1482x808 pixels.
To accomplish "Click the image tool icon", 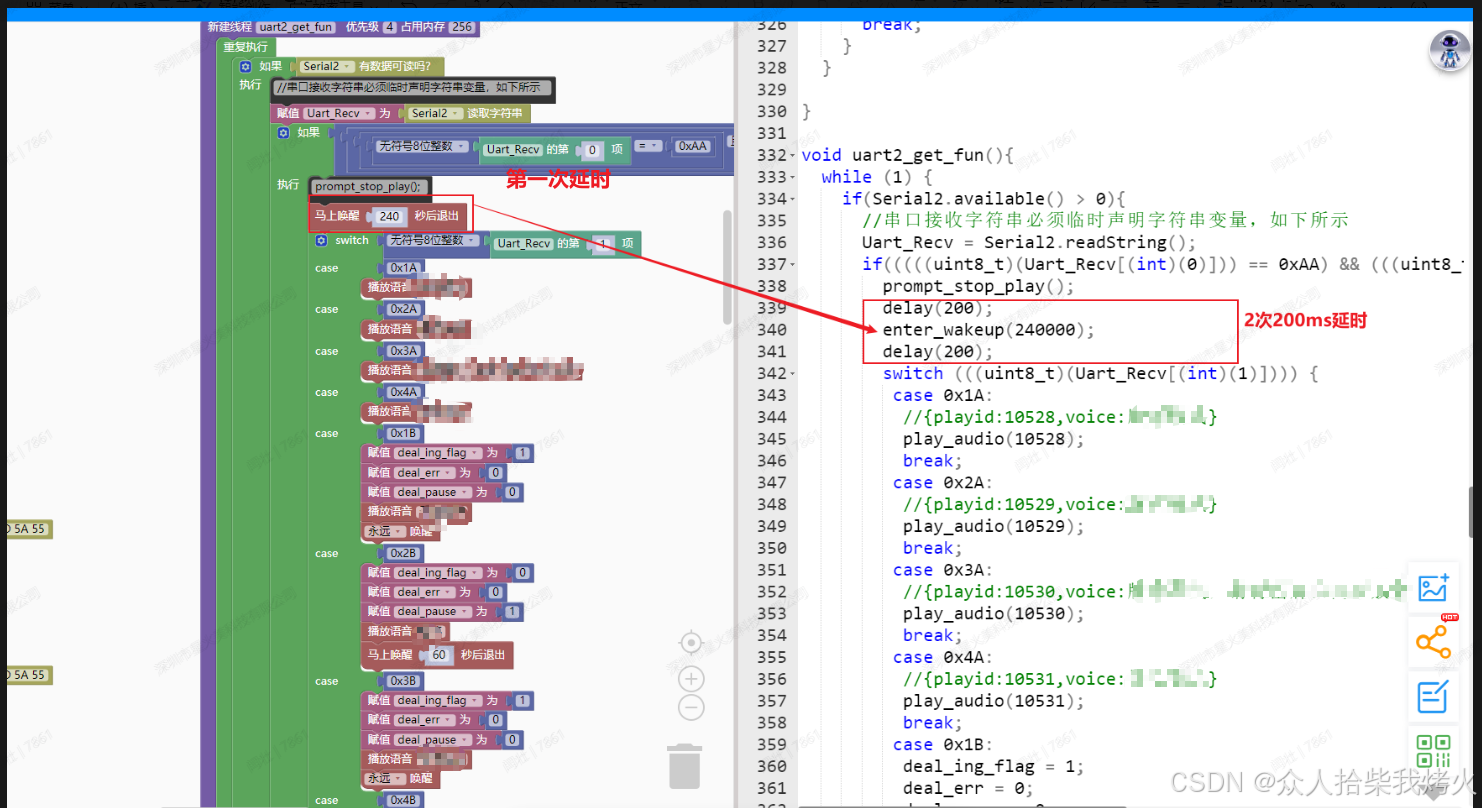I will tap(1434, 587).
